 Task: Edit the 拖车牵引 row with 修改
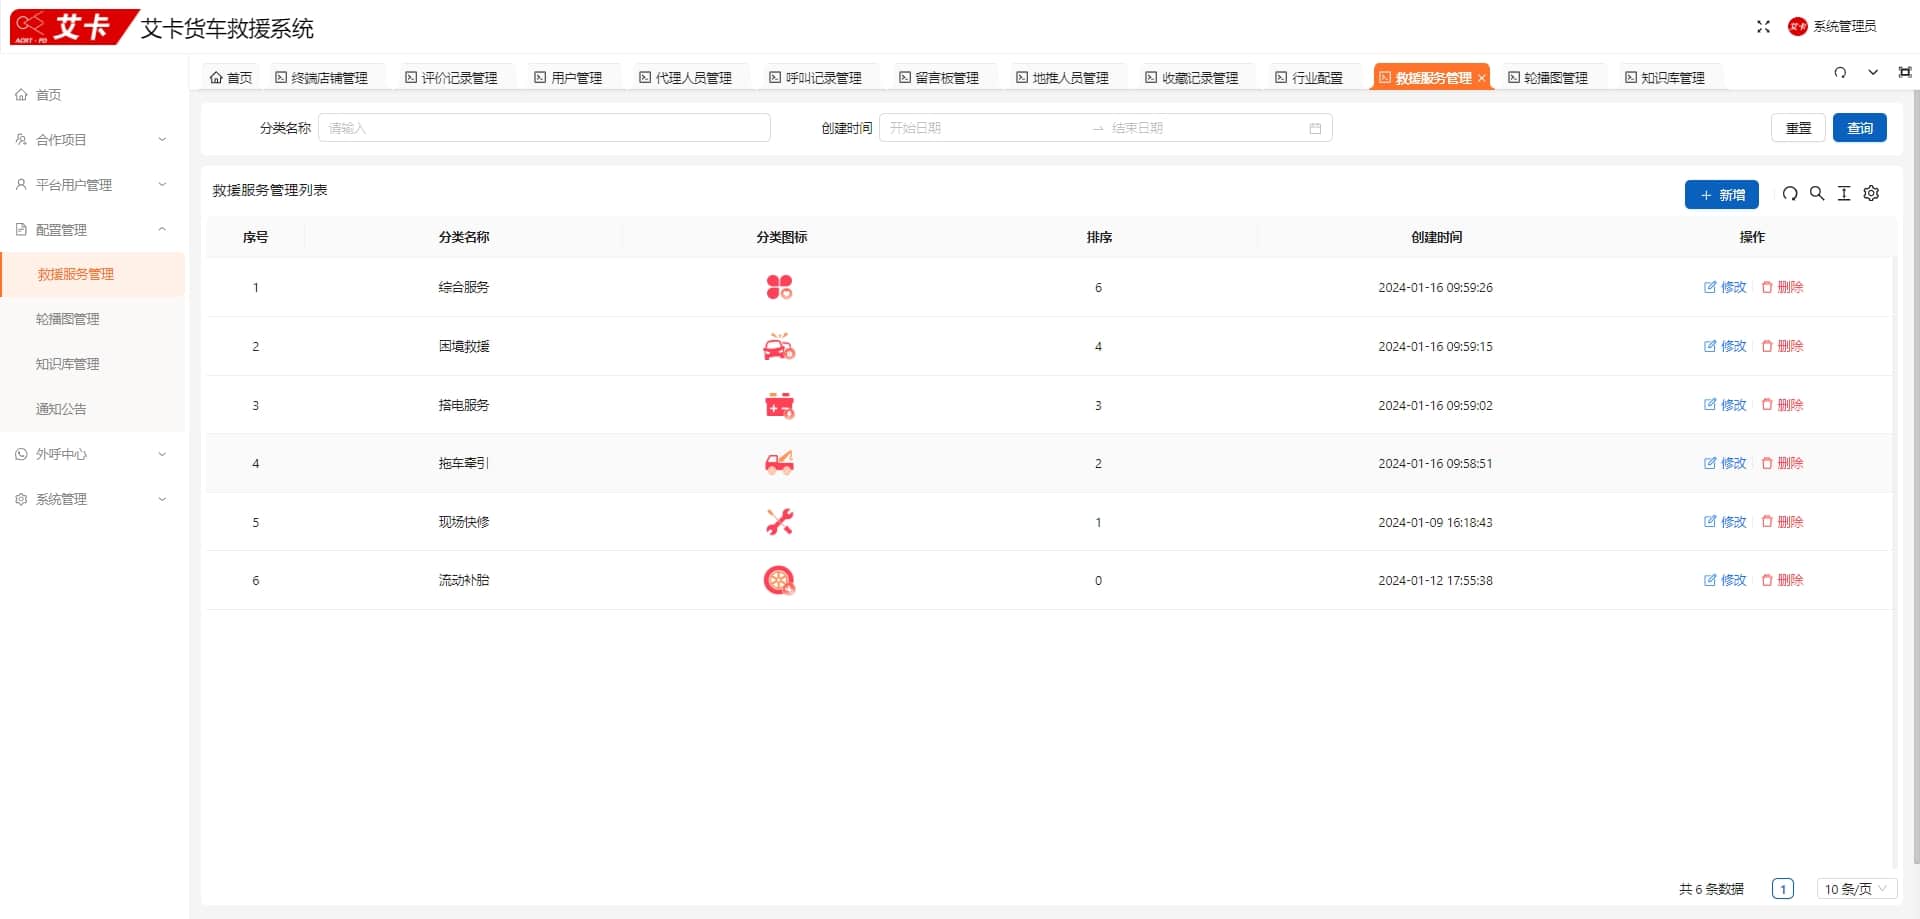coord(1725,463)
